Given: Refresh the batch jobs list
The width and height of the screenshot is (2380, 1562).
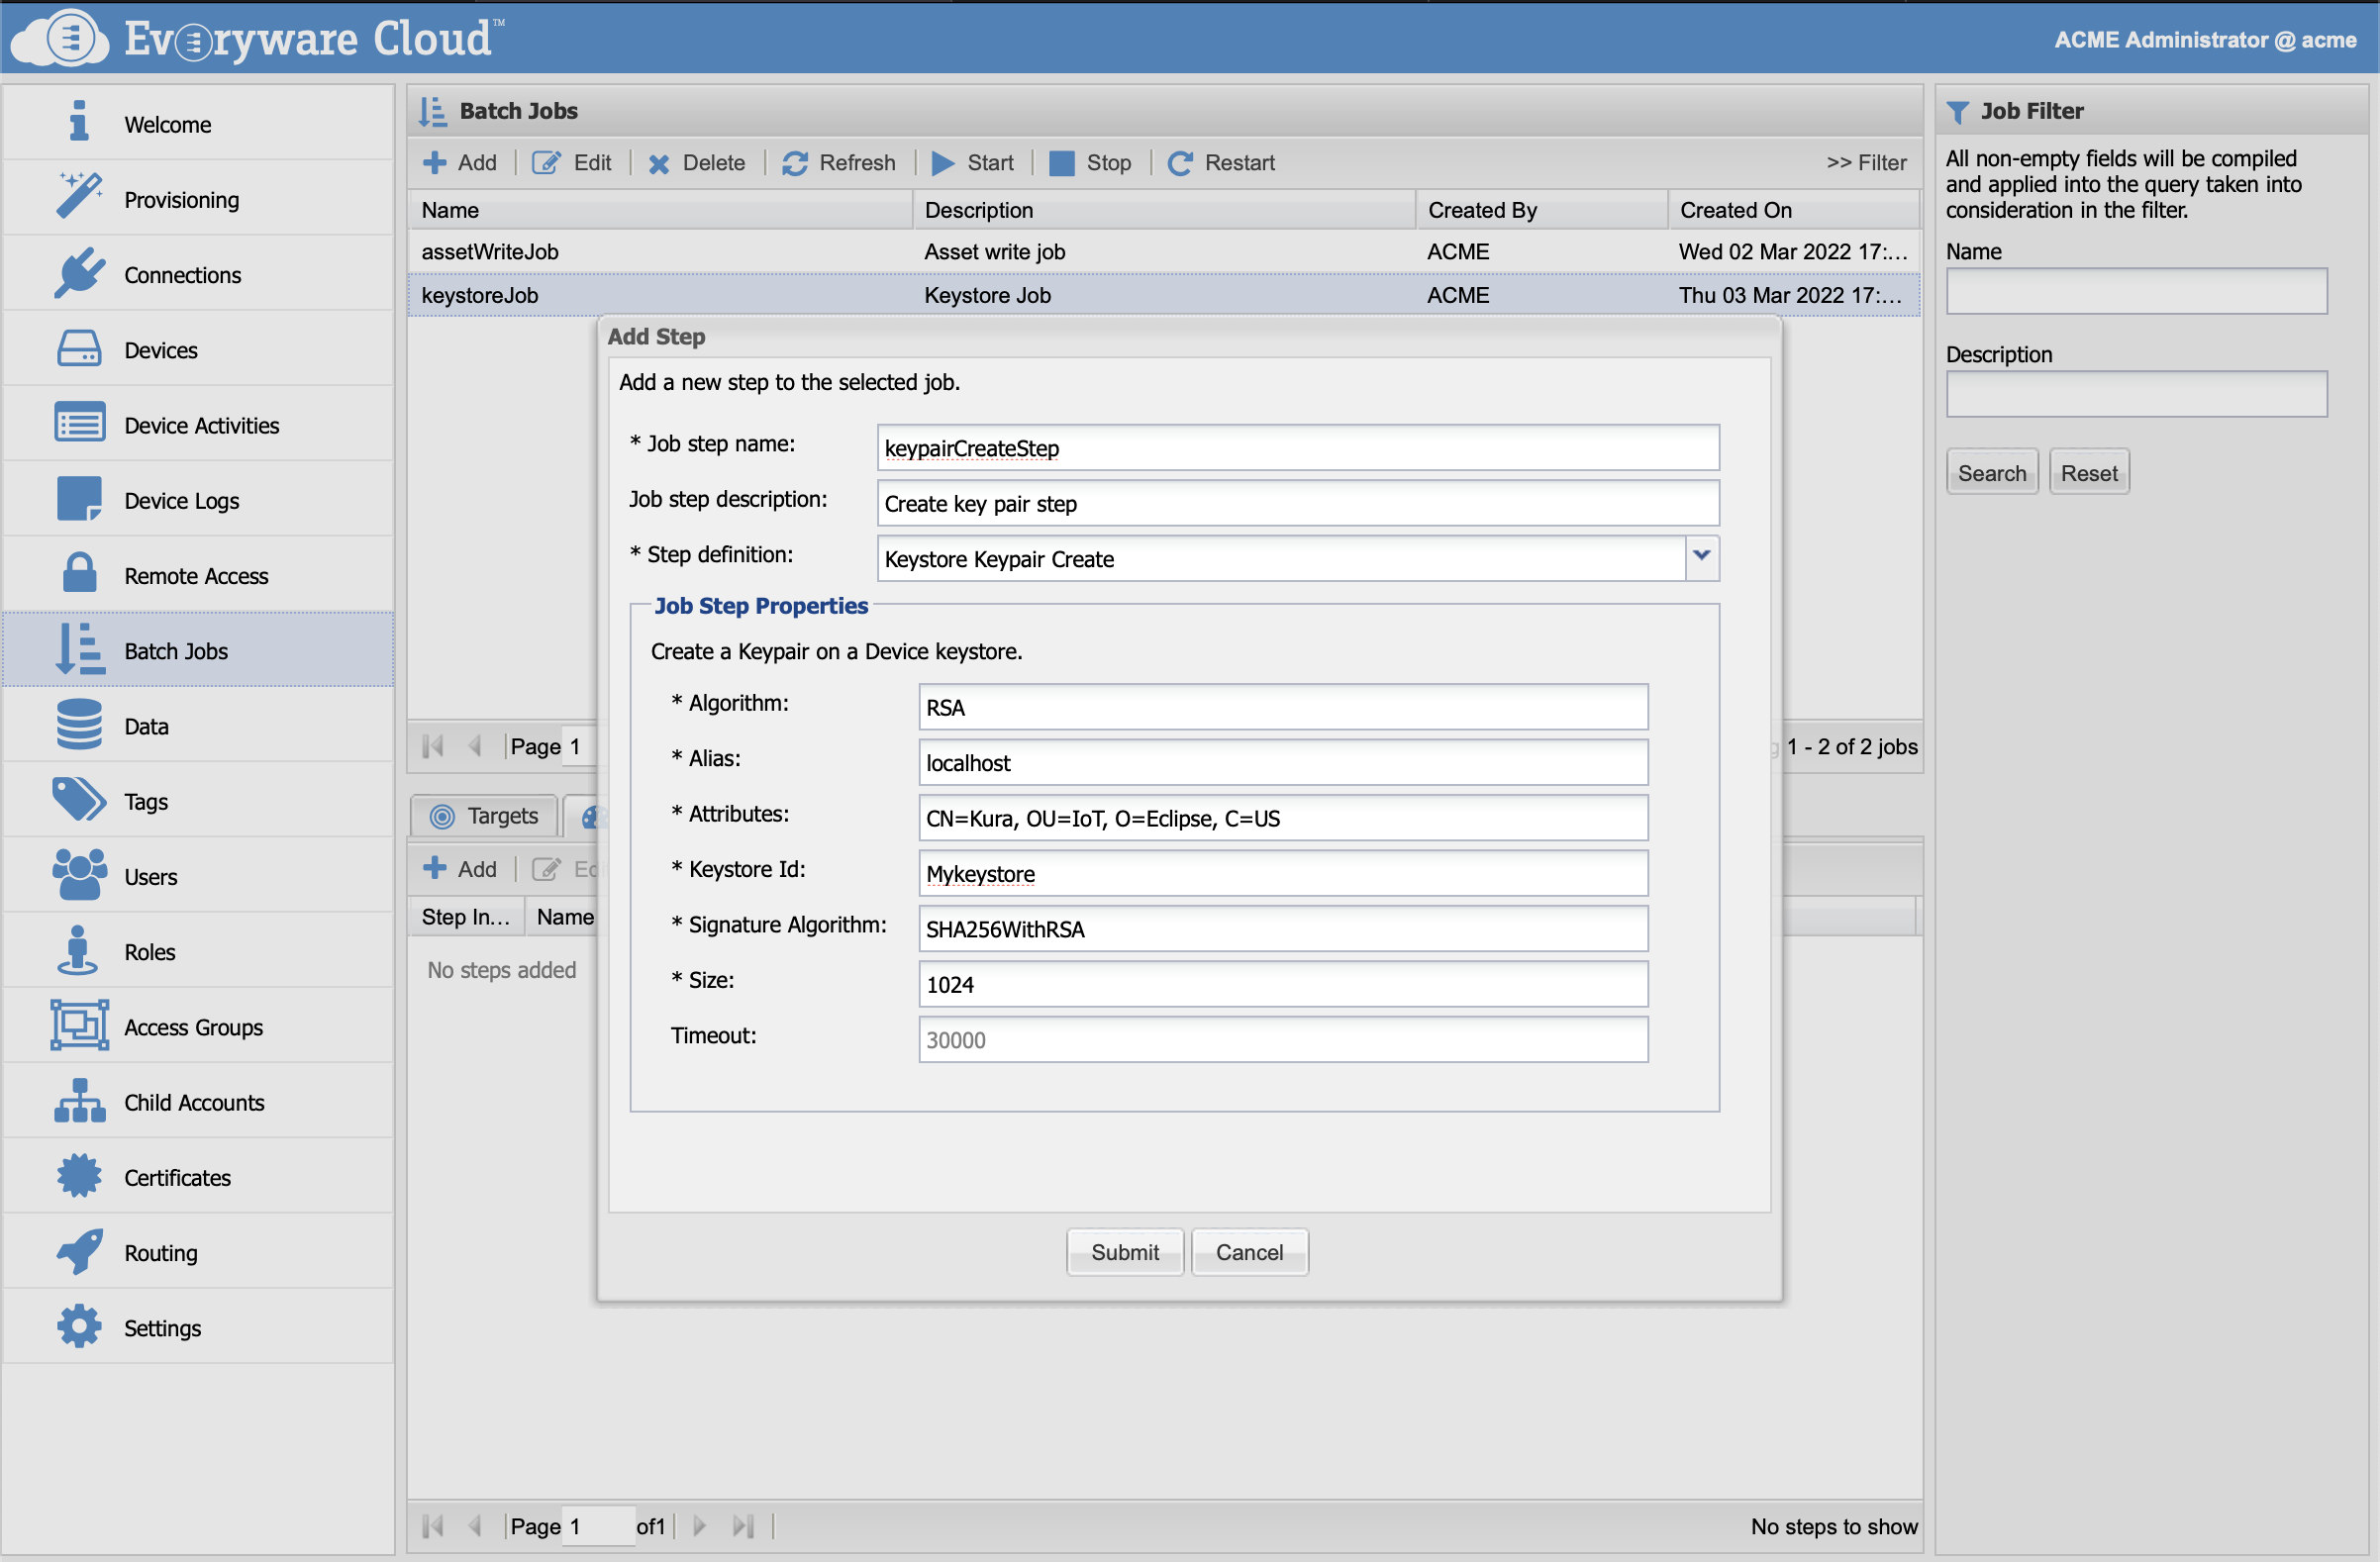Looking at the screenshot, I should 839,163.
